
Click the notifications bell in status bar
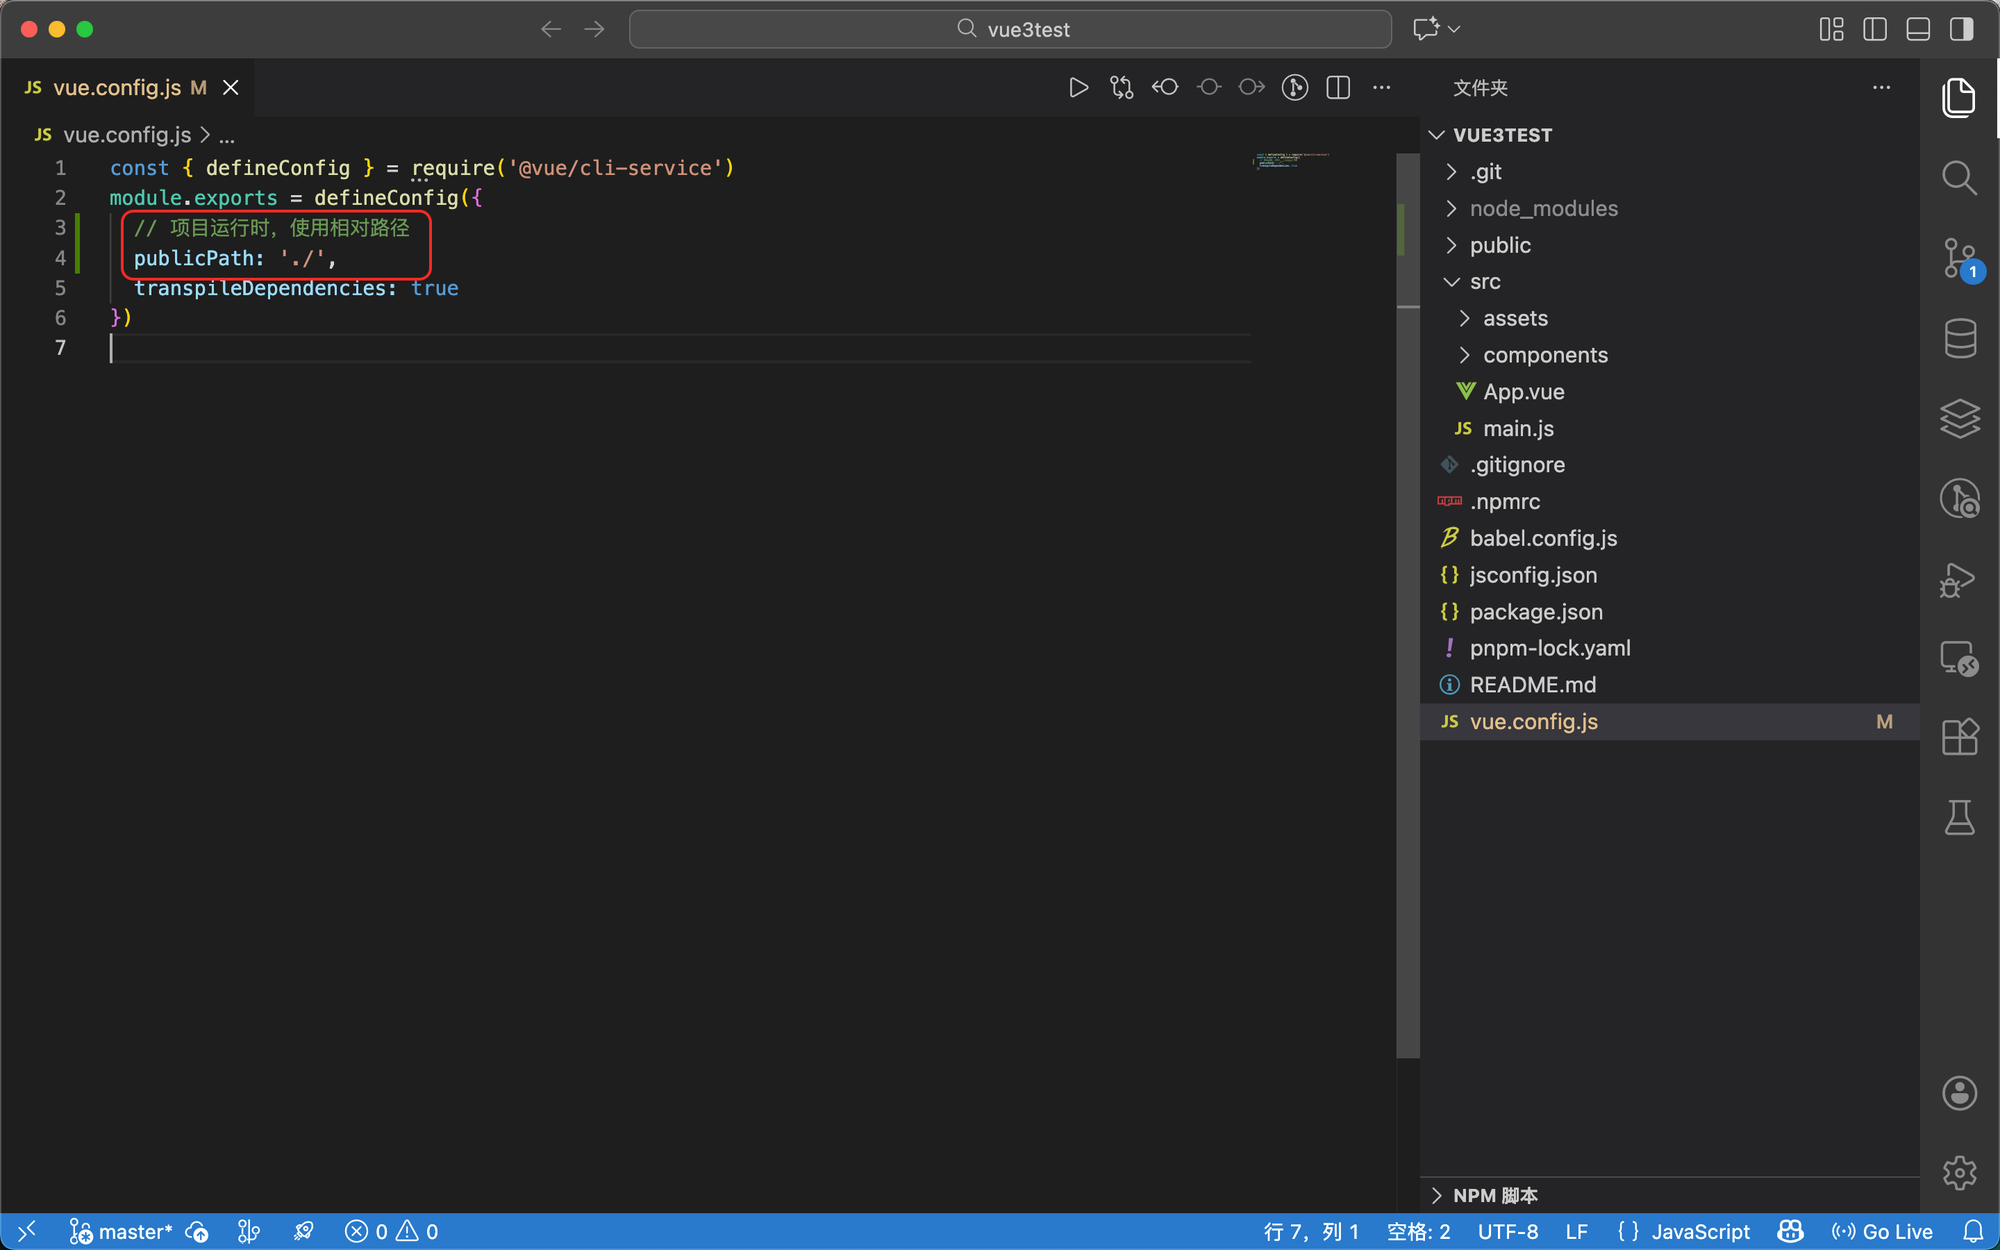[x=1973, y=1231]
